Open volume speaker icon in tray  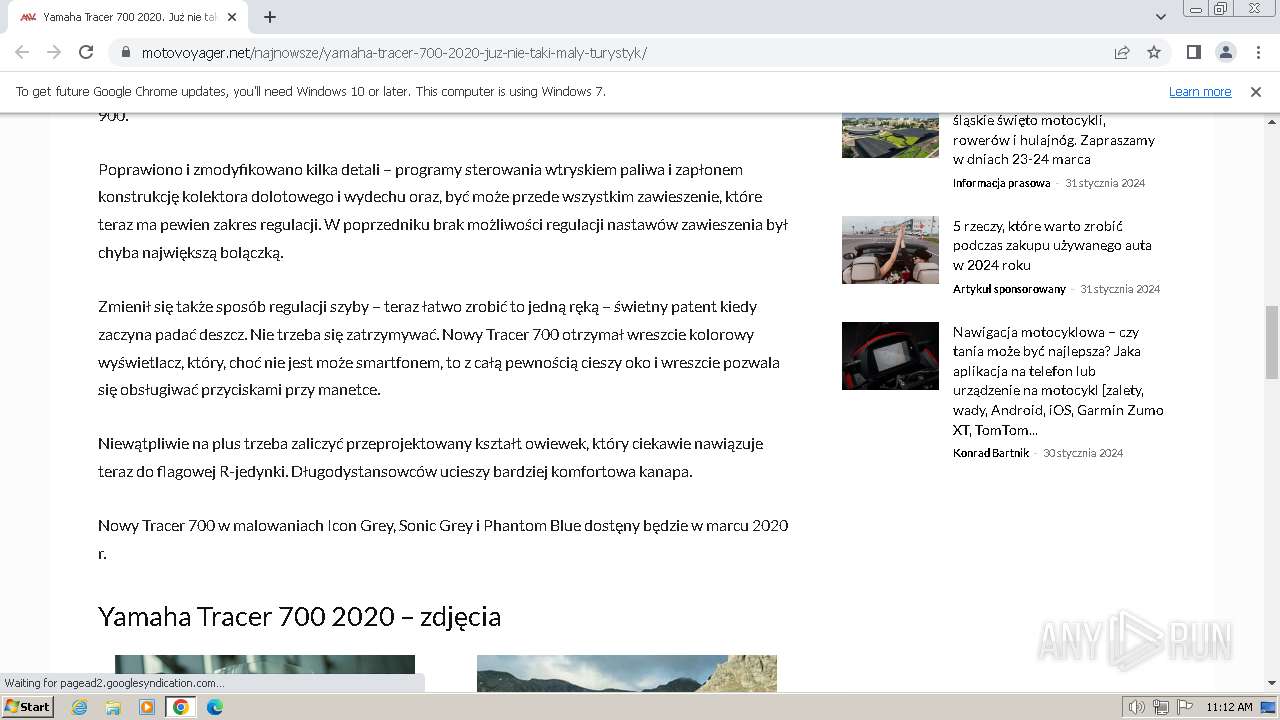[x=1137, y=707]
